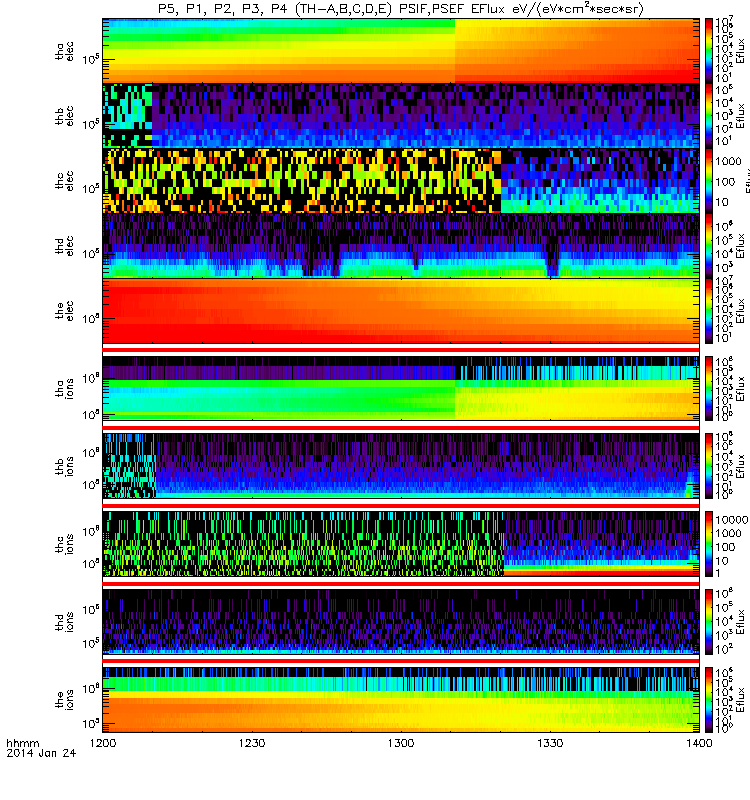
Task: Click the thd elec spectrogram panel
Action: [401, 245]
